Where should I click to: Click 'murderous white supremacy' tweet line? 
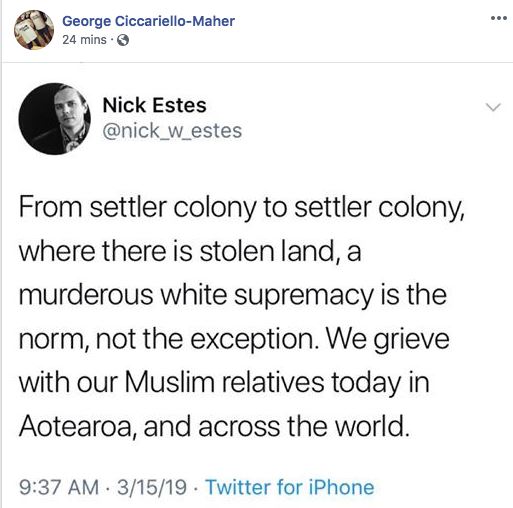[x=233, y=296]
